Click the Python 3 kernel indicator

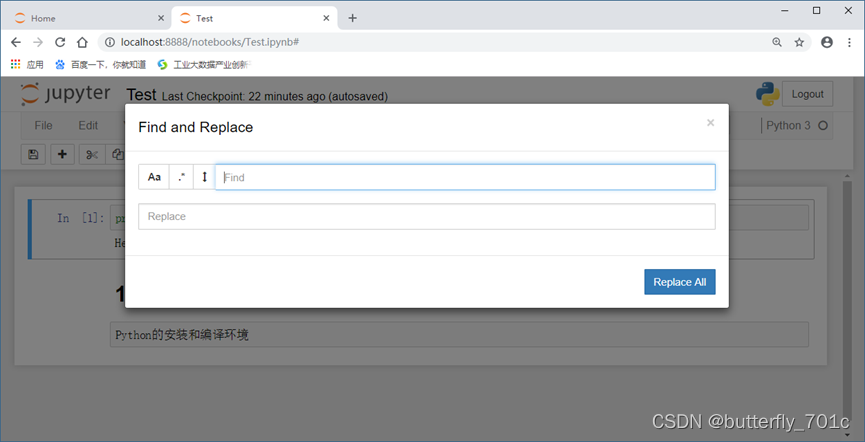[x=788, y=125]
